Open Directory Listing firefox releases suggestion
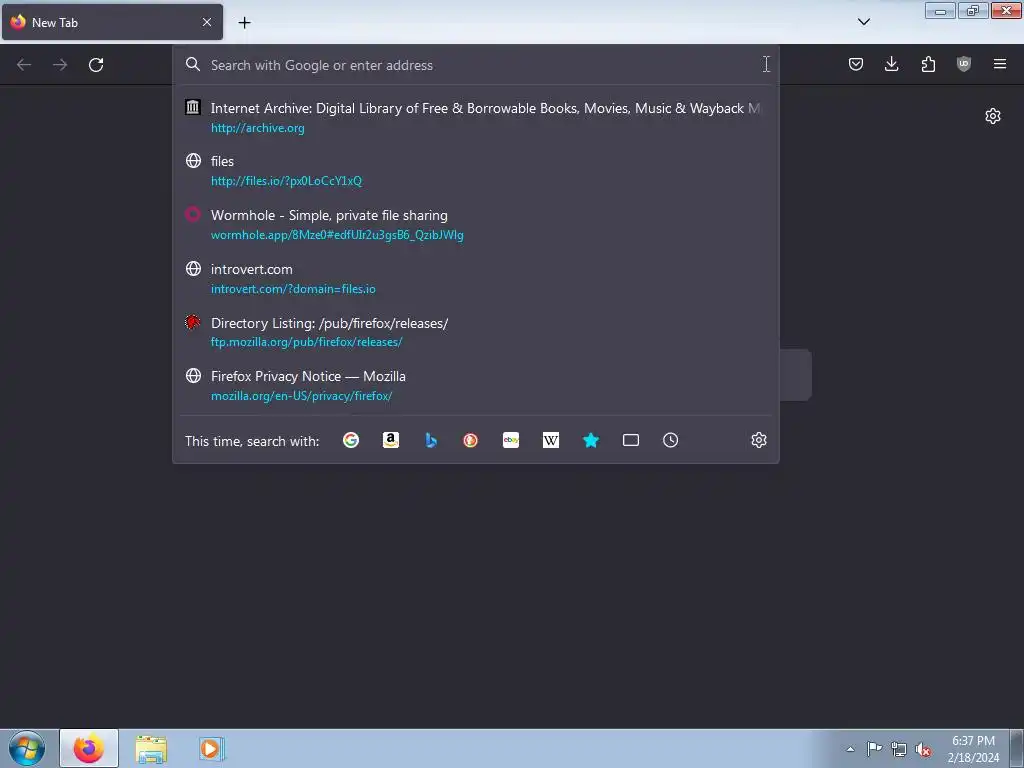Screen dimensions: 1024x768 [x=475, y=332]
